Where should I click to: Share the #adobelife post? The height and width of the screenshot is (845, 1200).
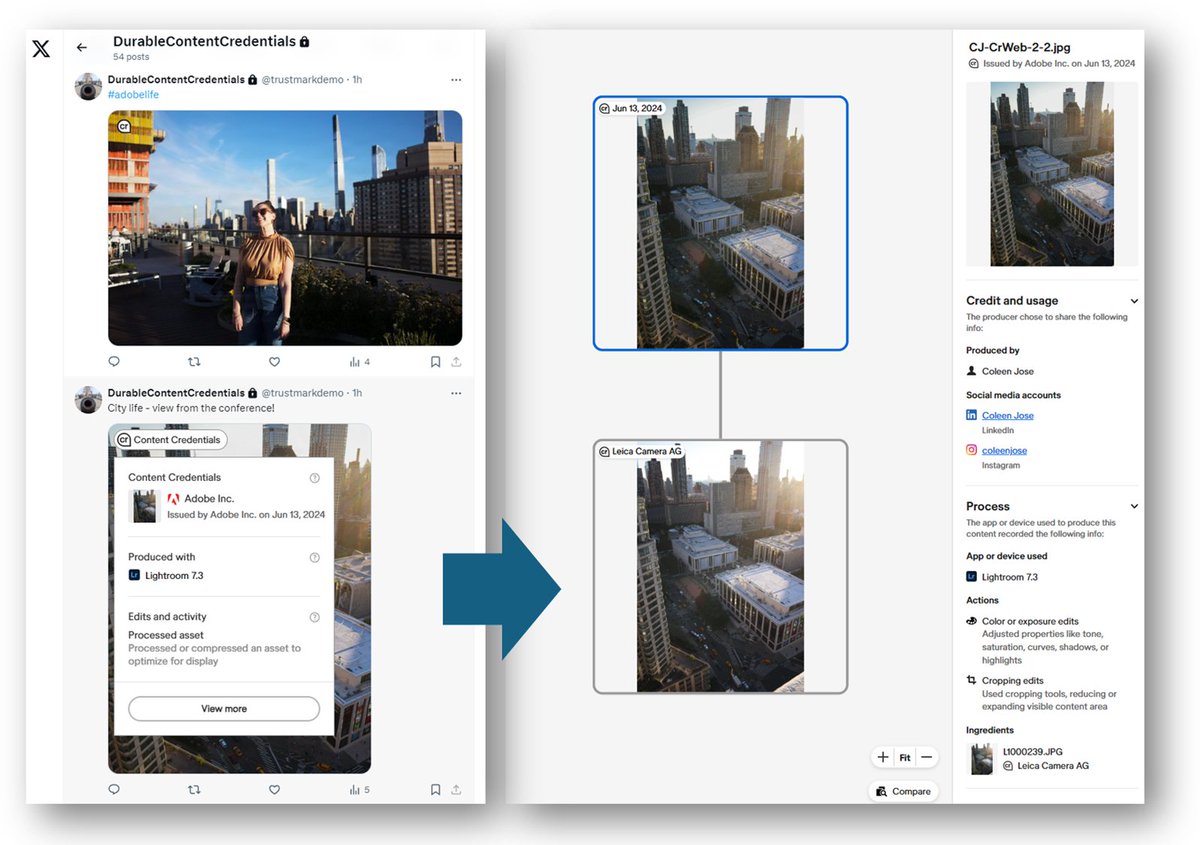[x=456, y=362]
